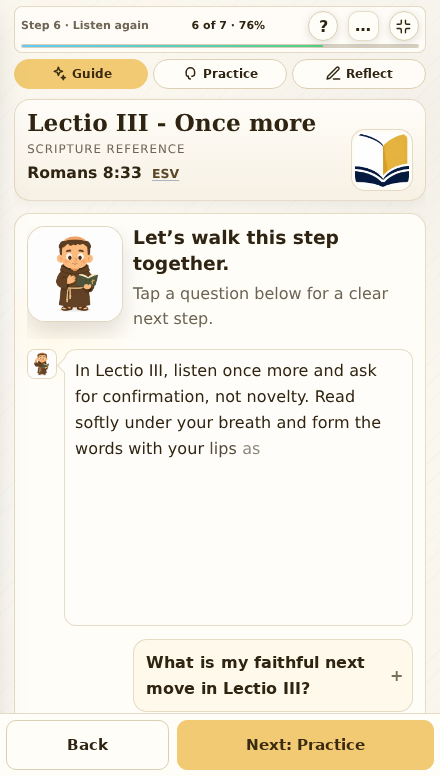Screen dimensions: 440x776
Task: Click the collapse fullscreen icon
Action: click(404, 26)
